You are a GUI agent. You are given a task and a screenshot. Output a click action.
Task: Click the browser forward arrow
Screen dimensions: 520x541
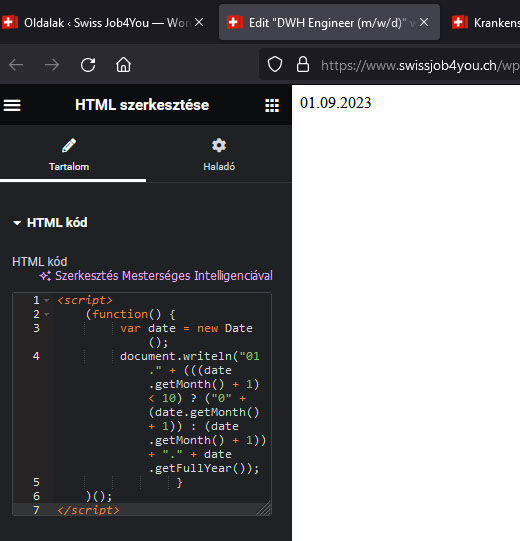coord(52,65)
